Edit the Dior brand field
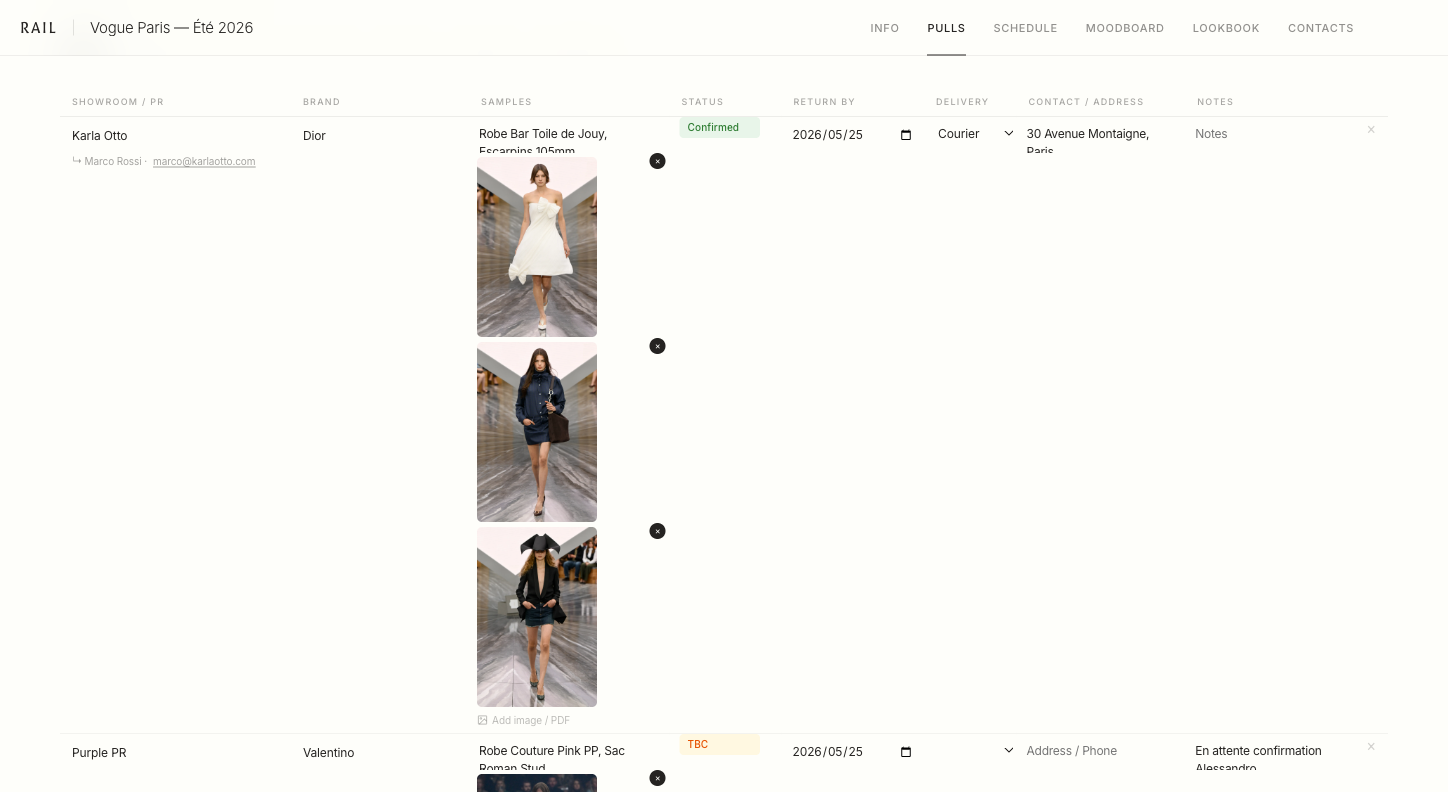Viewport: 1448px width, 792px height. coord(384,136)
